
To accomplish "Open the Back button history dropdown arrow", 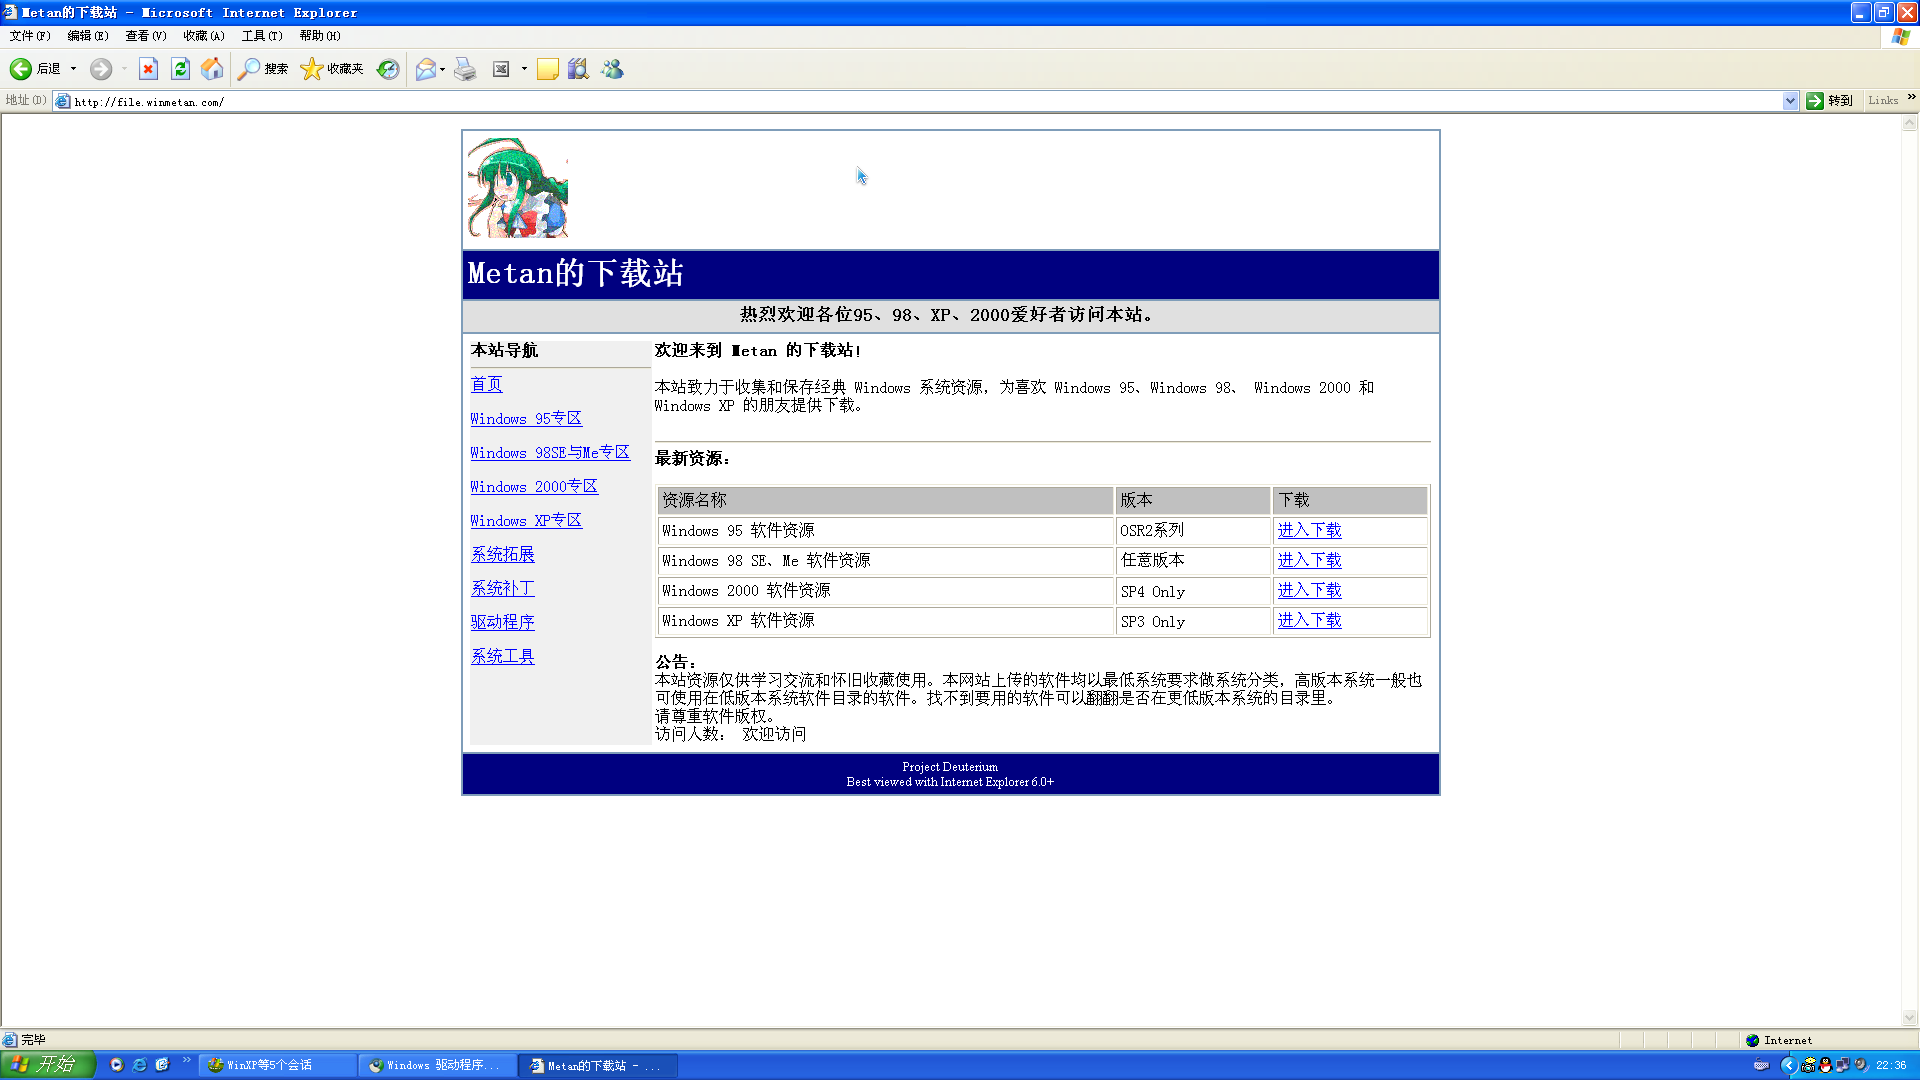I will [73, 69].
